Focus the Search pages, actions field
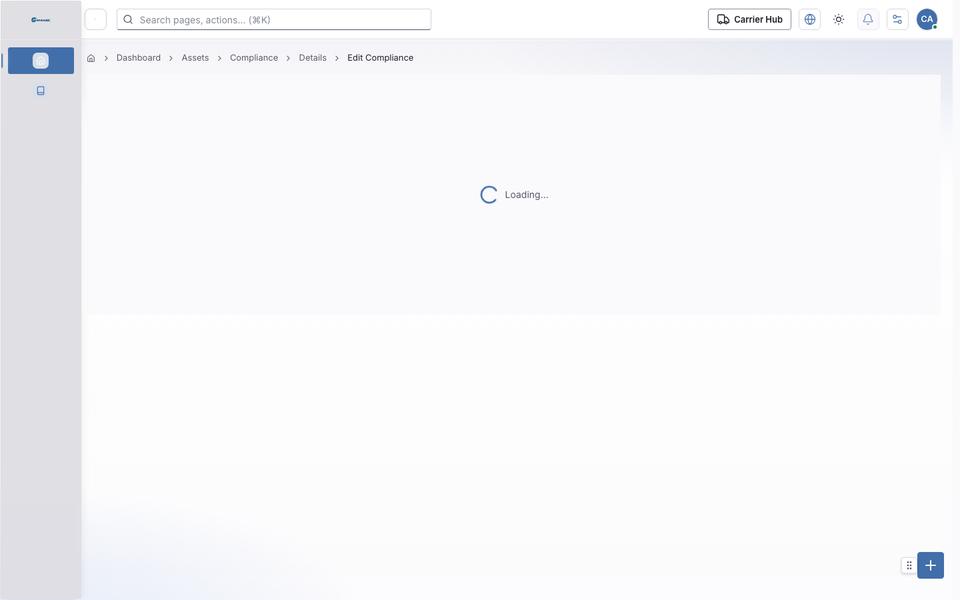Image resolution: width=960 pixels, height=600 pixels. pyautogui.click(x=274, y=20)
